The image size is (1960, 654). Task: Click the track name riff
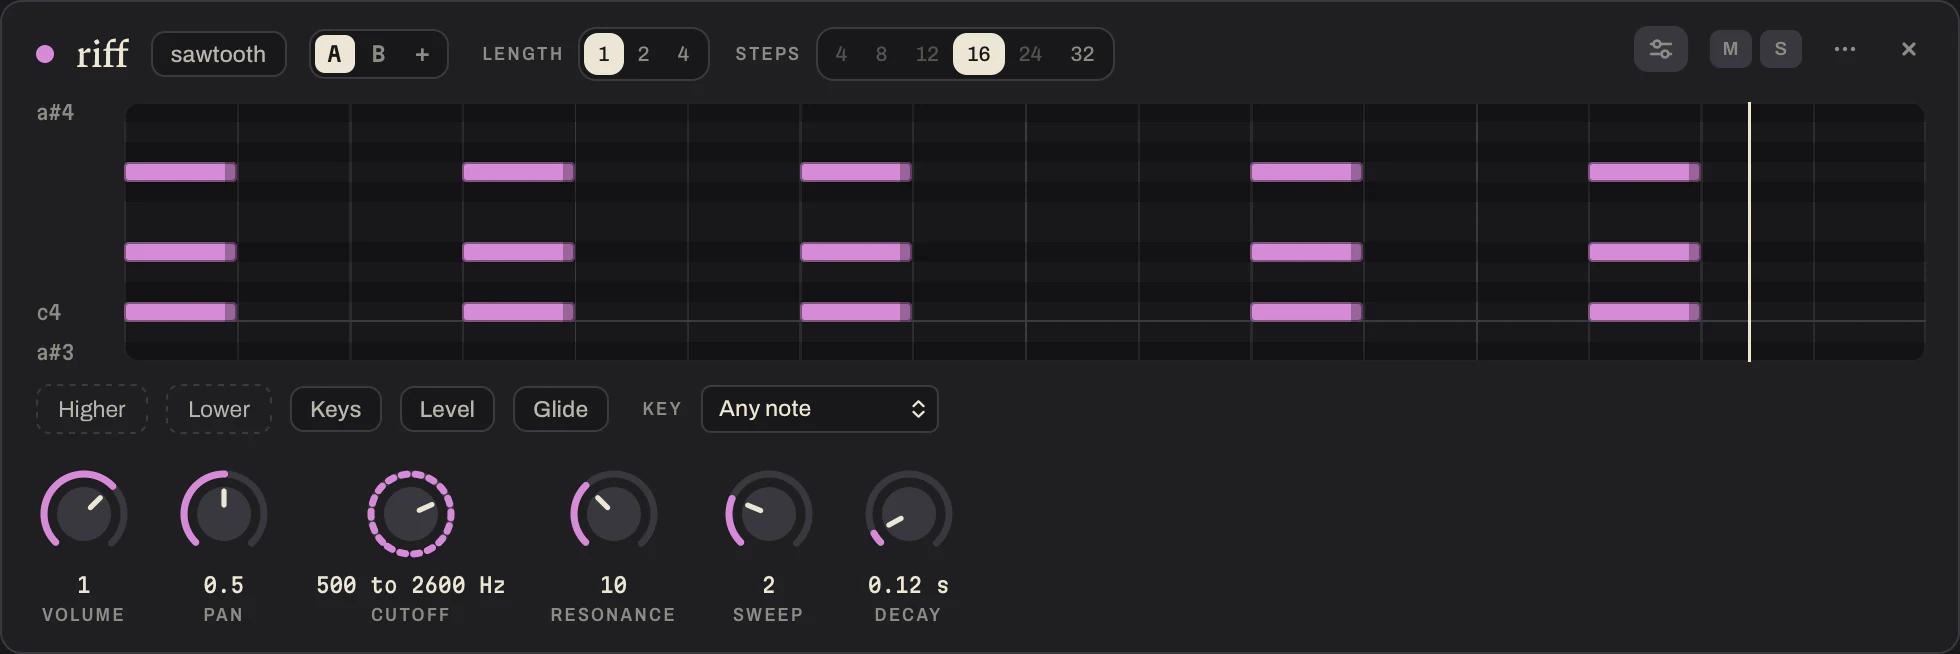[x=103, y=54]
